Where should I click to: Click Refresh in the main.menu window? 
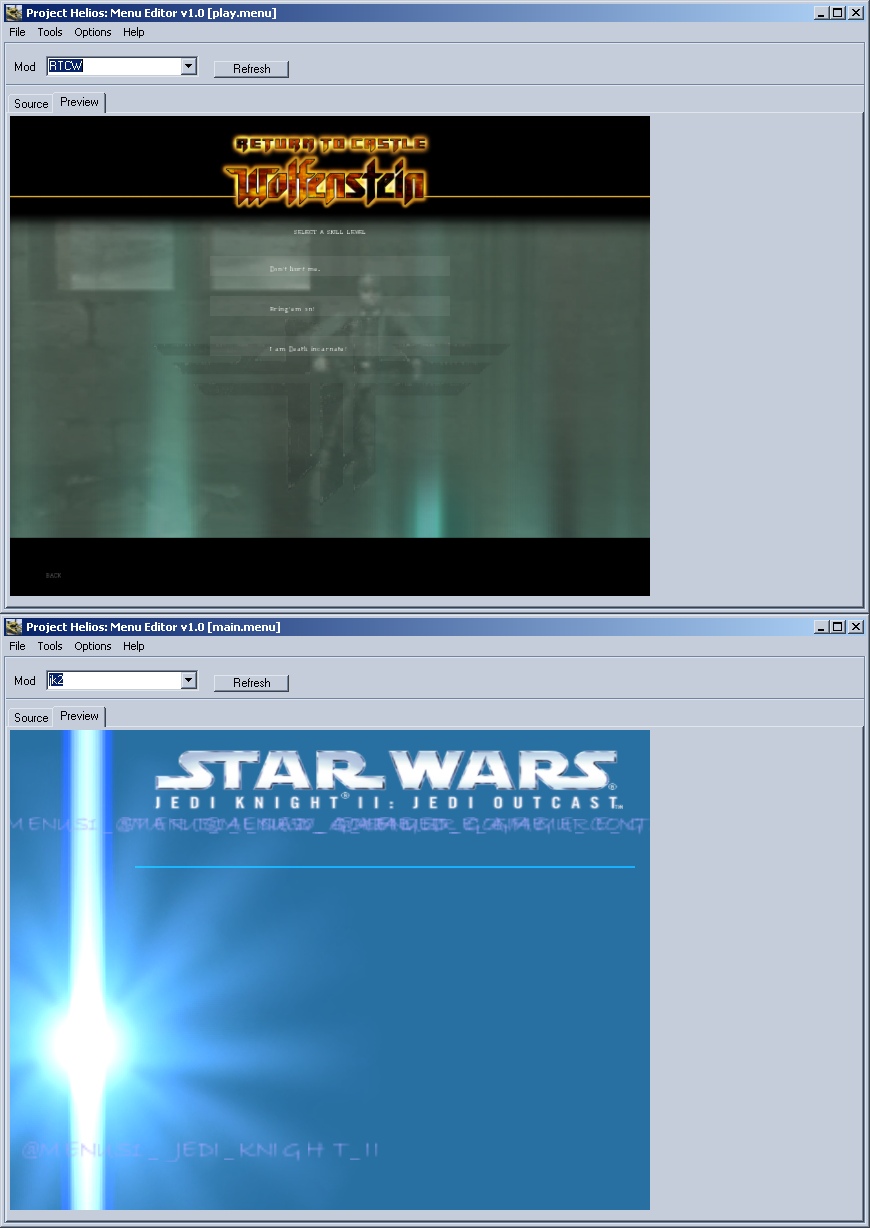pyautogui.click(x=251, y=683)
